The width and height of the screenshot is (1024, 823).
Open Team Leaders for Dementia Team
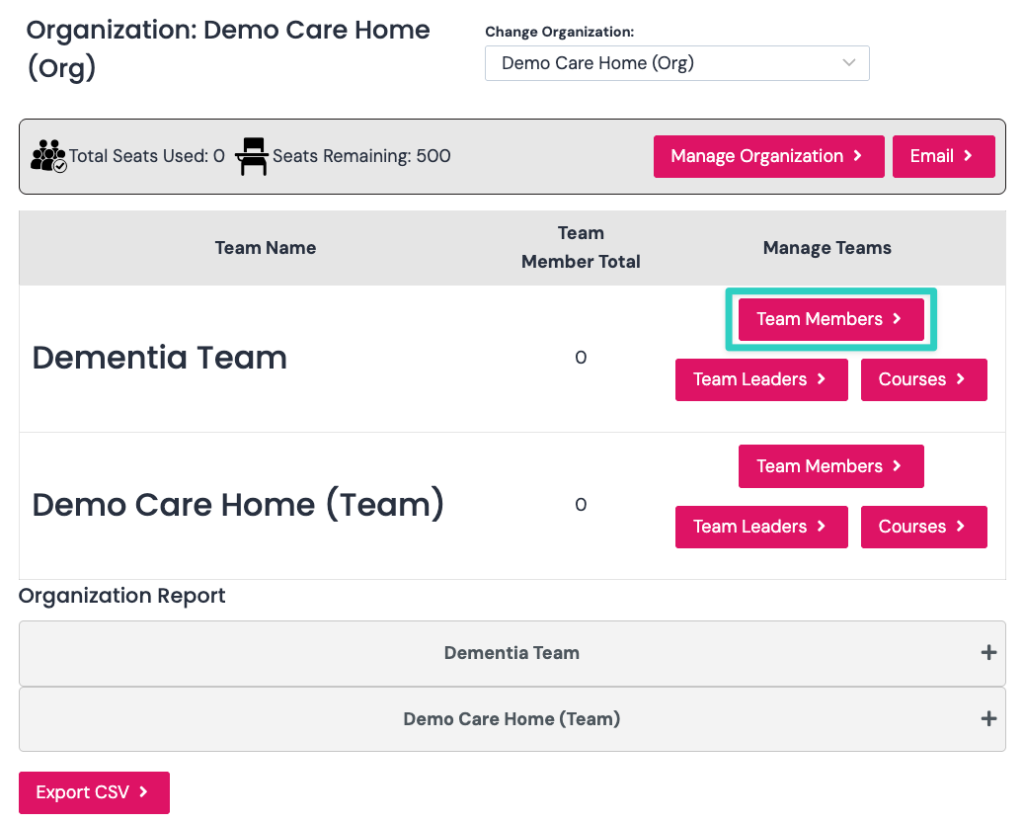[761, 379]
